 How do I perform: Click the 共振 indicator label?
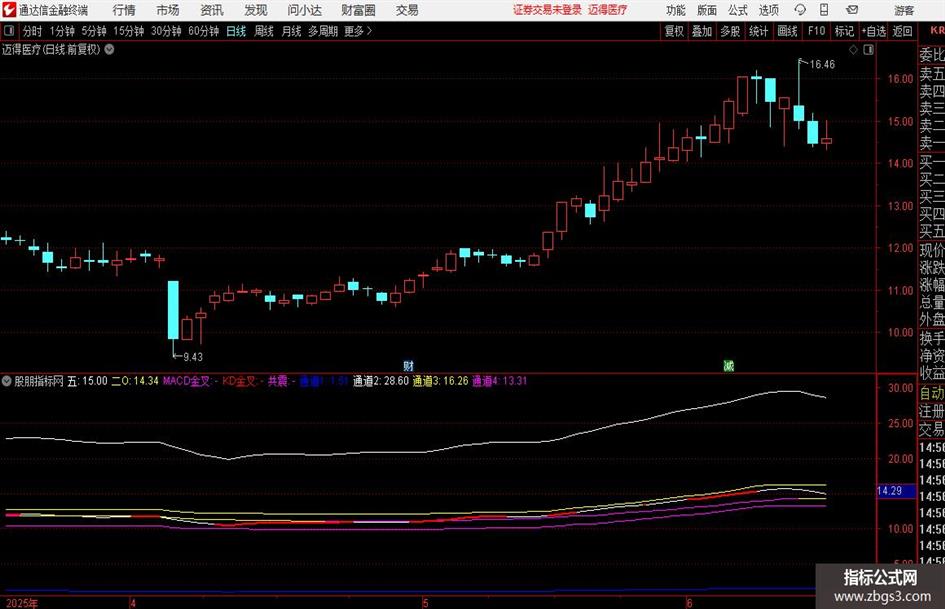tap(277, 381)
